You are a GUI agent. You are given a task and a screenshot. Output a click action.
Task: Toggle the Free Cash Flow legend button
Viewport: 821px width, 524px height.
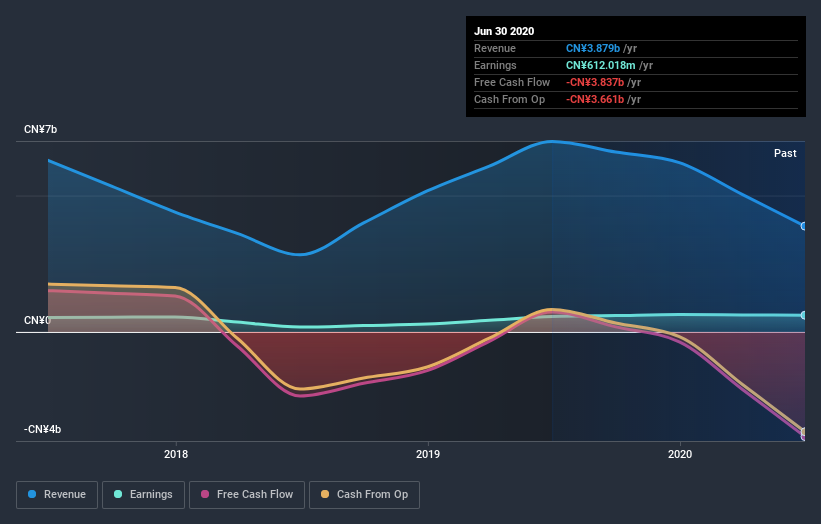(x=247, y=495)
